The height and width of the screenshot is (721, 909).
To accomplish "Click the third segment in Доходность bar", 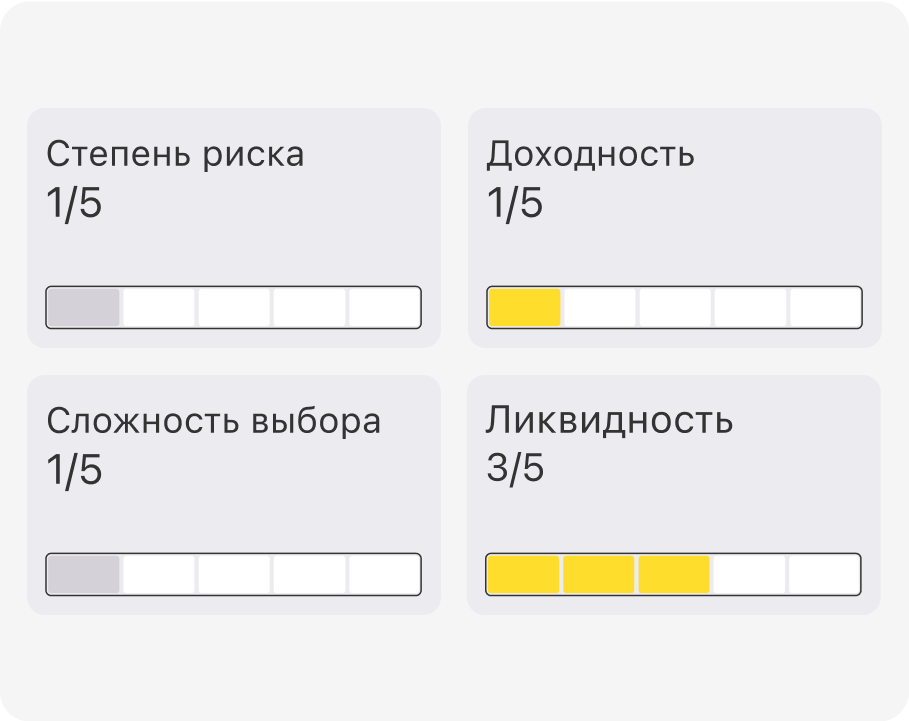I will (x=675, y=307).
